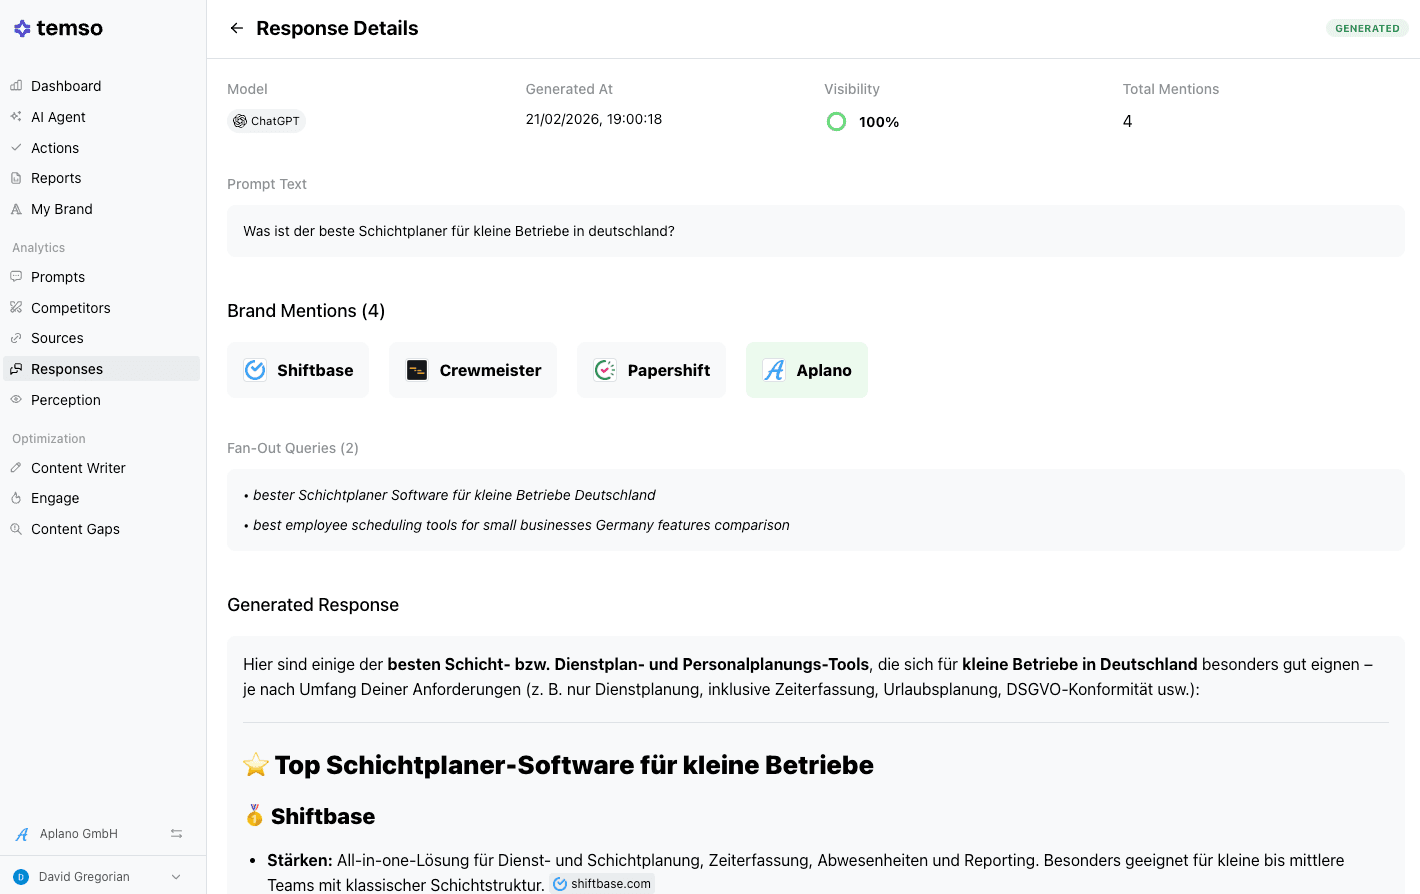Expand the David Gregorian user menu
The height and width of the screenshot is (894, 1420).
click(x=176, y=877)
